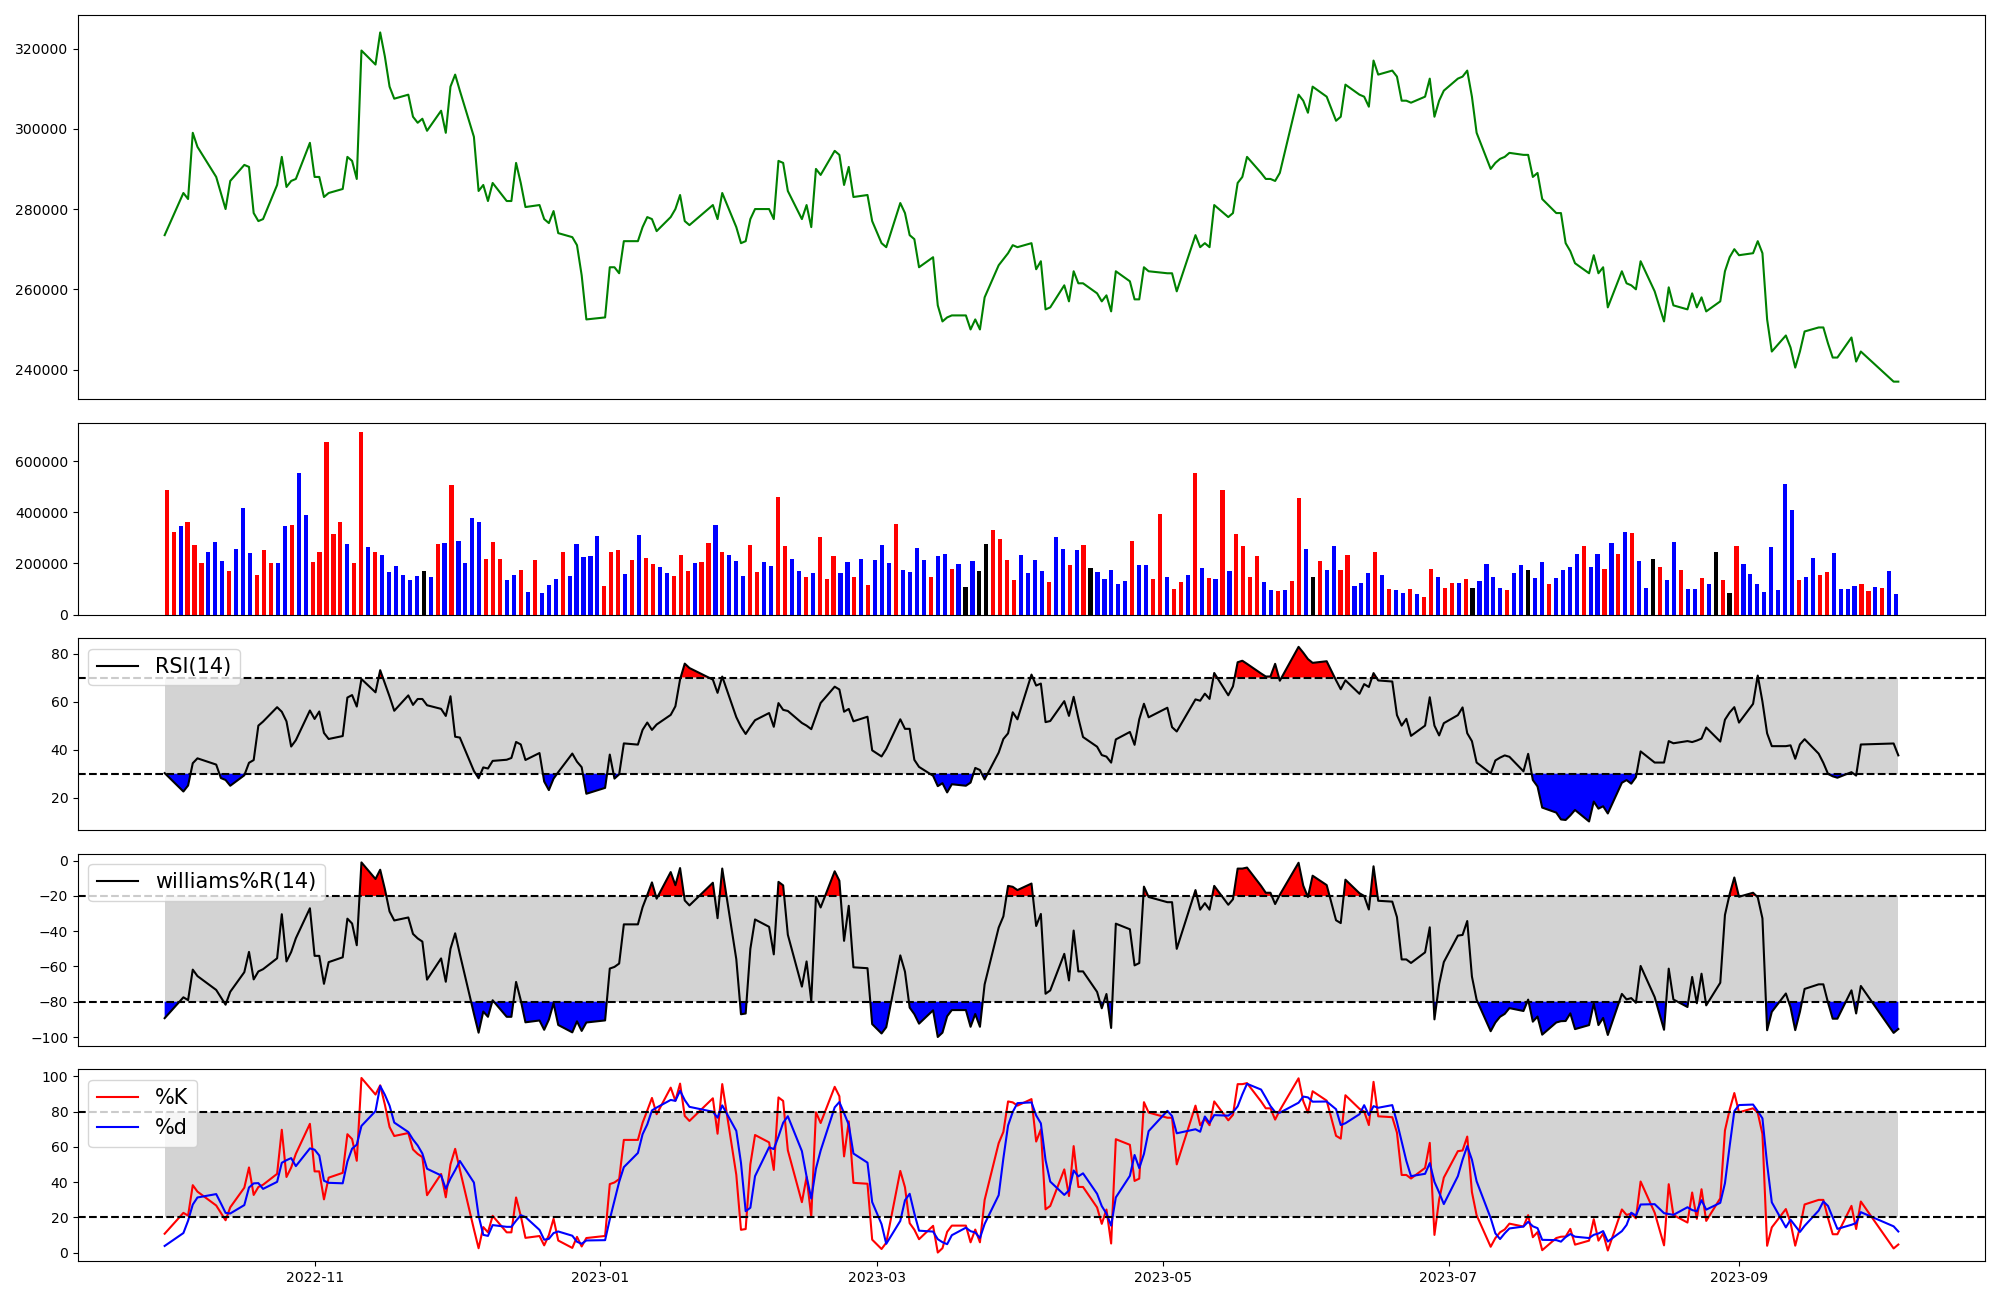The image size is (2000, 1300).
Task: Click the %K legend entry text
Action: point(171,1097)
